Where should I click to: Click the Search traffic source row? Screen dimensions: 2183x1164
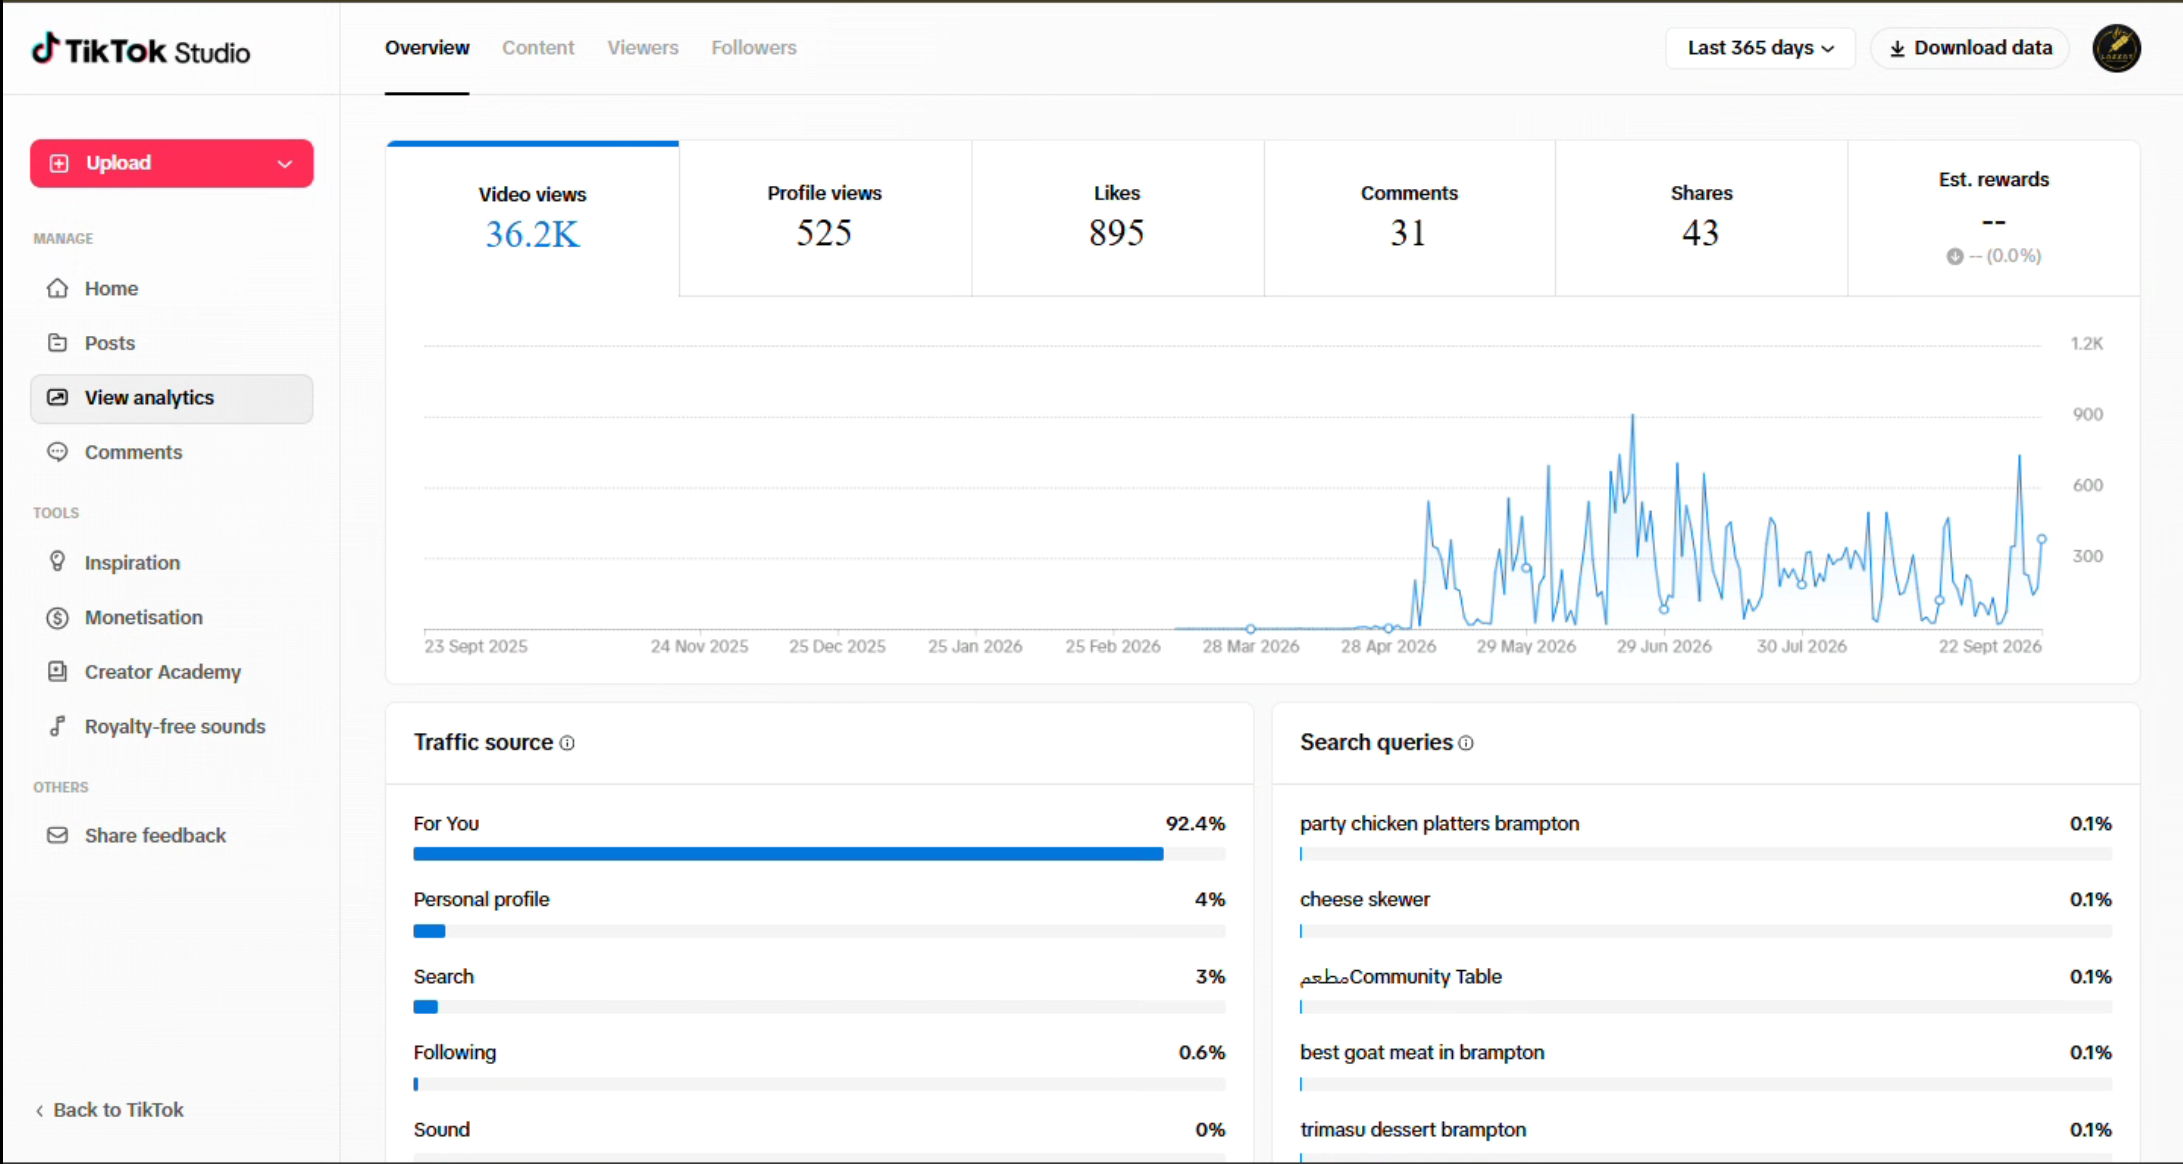[819, 990]
